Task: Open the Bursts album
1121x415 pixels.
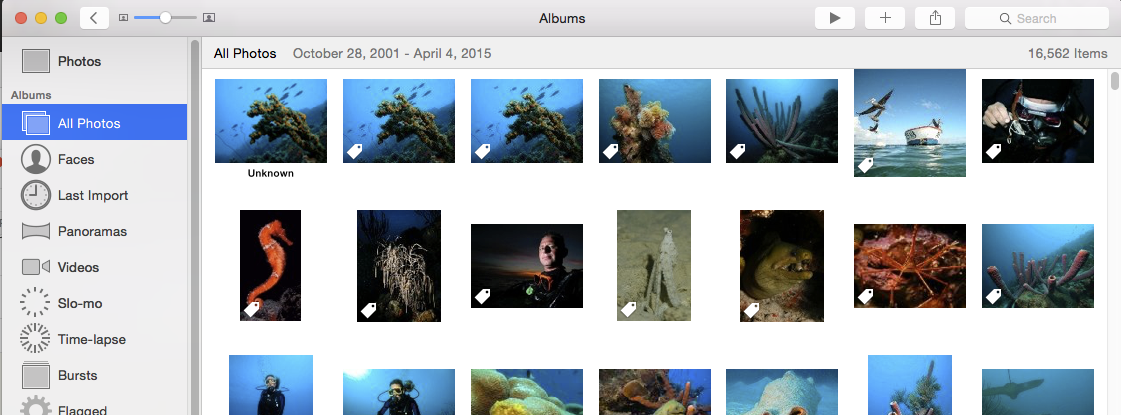Action: [94, 375]
